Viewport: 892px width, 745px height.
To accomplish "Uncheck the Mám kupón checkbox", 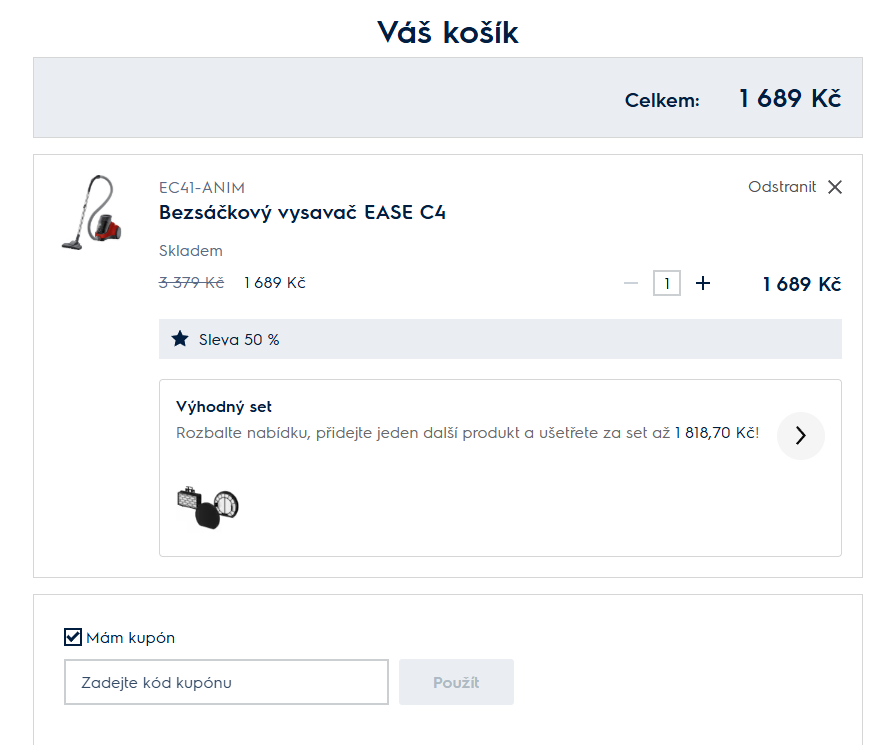I will pyautogui.click(x=73, y=637).
